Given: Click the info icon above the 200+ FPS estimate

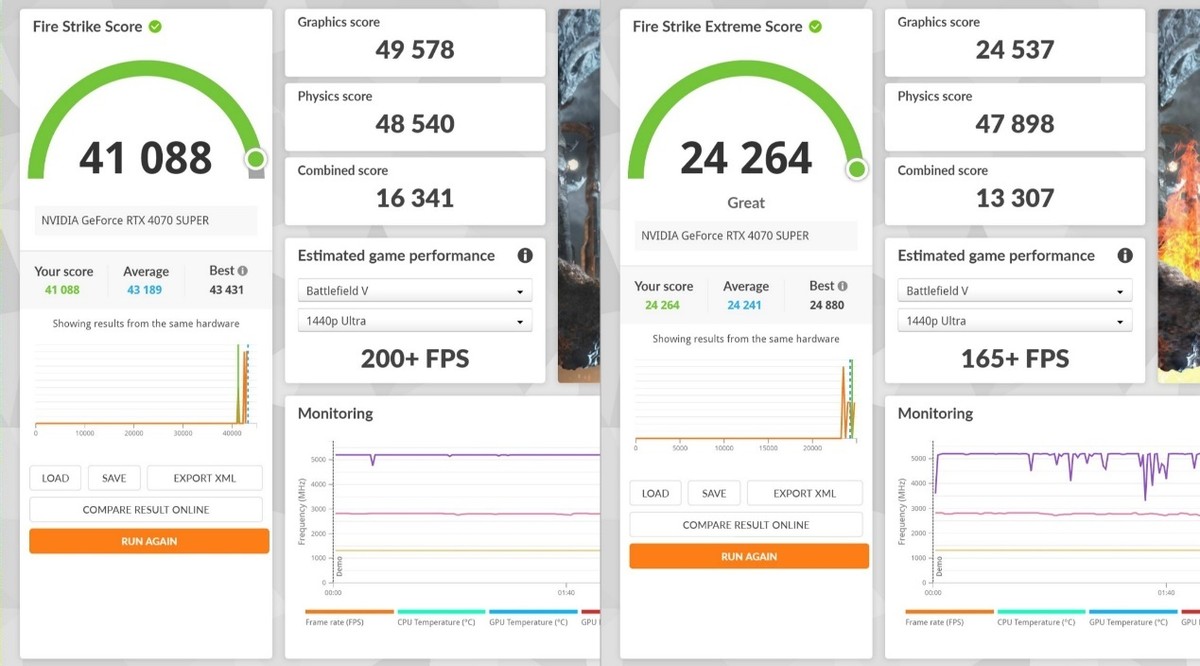Looking at the screenshot, I should (525, 256).
